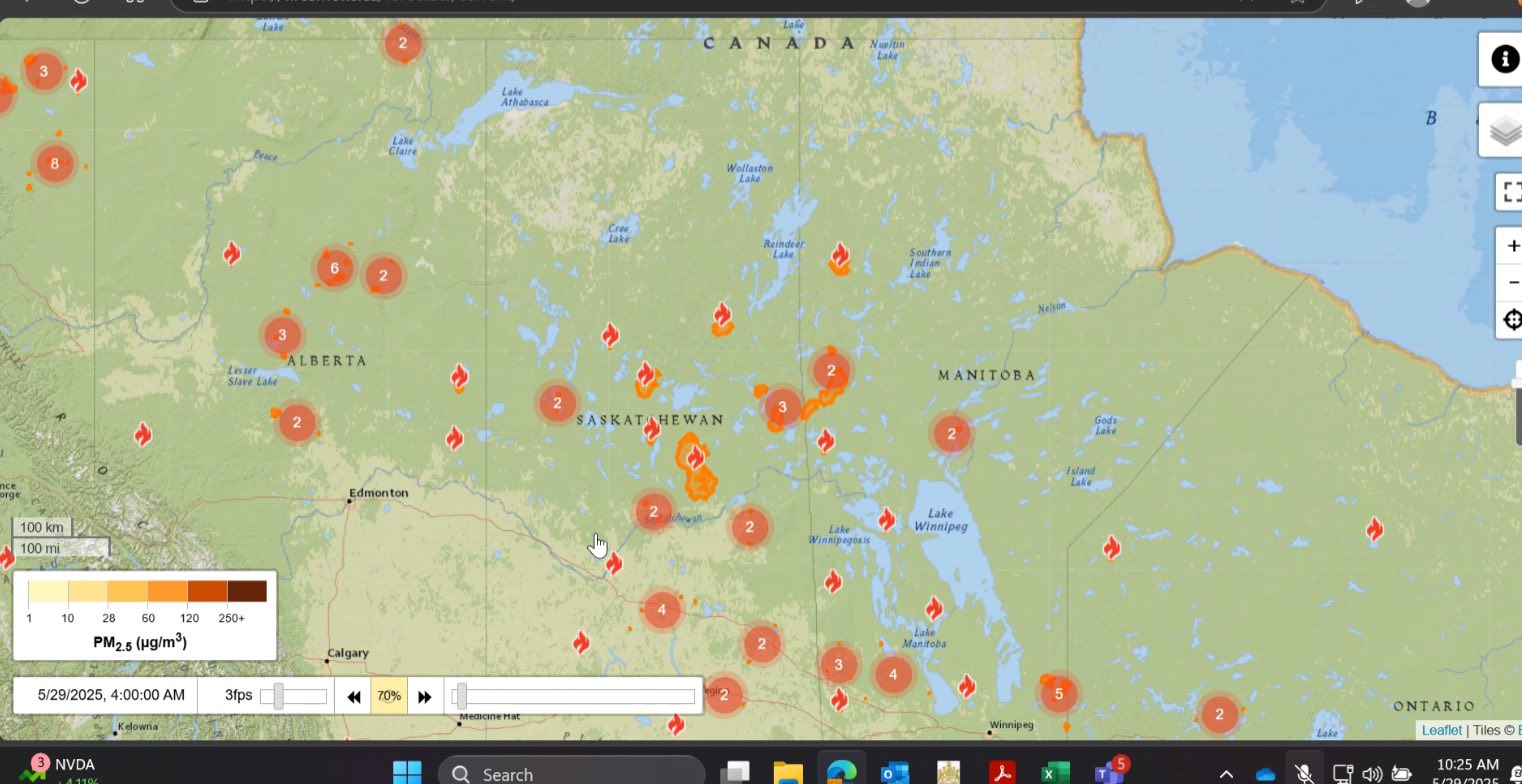
Task: Select the 2 cluster below Lesser Slave Lake
Action: 296,422
